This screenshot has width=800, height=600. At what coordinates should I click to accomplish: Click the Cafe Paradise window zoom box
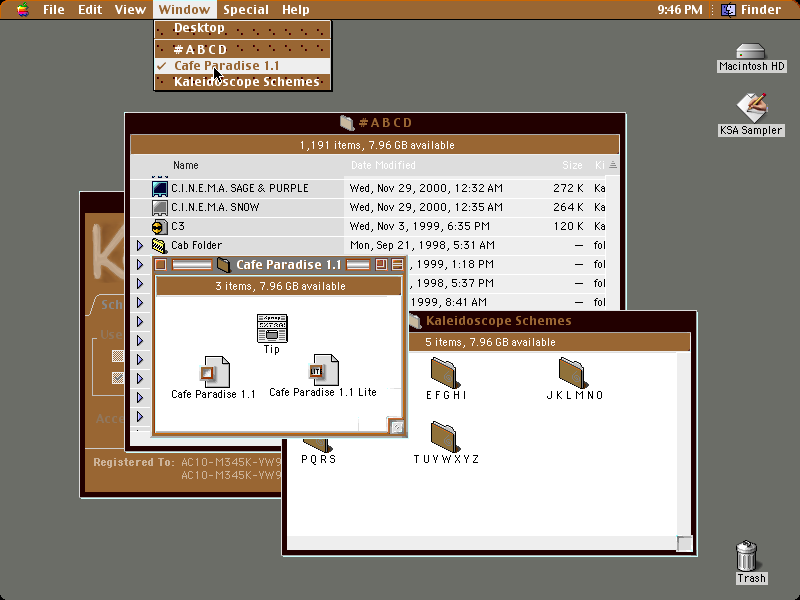coord(381,265)
